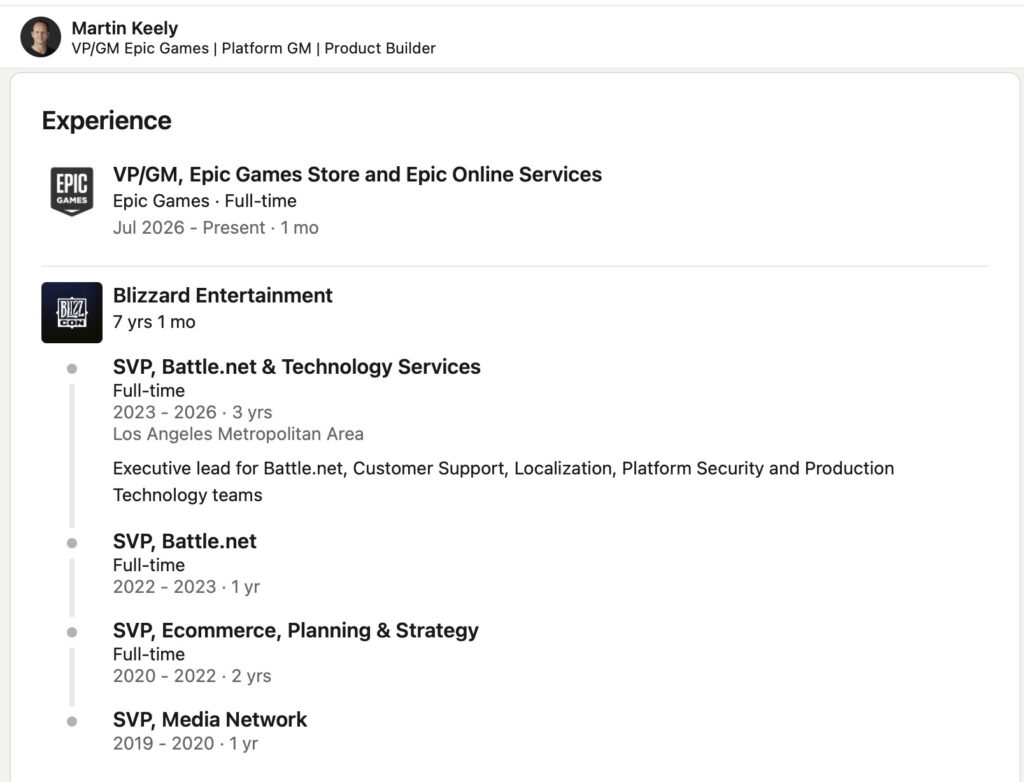Open the Blizzard Entertainment company name link
1024x782 pixels.
[223, 295]
